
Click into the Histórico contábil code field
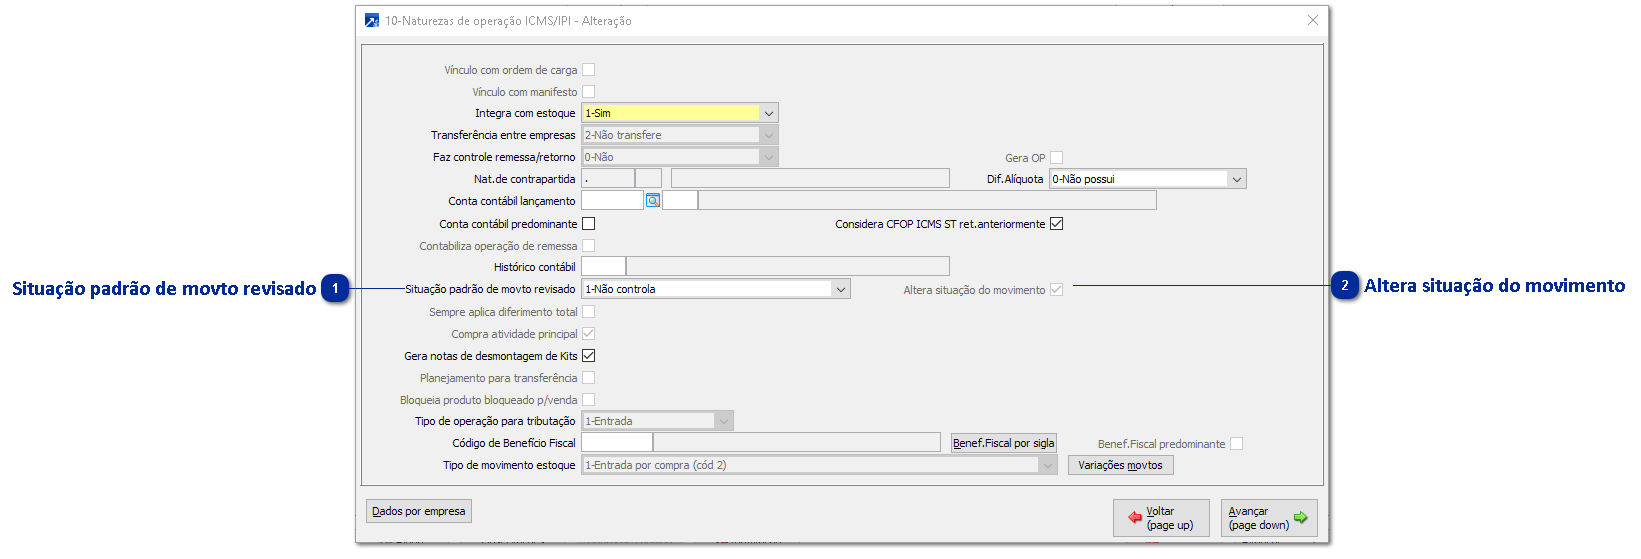603,267
